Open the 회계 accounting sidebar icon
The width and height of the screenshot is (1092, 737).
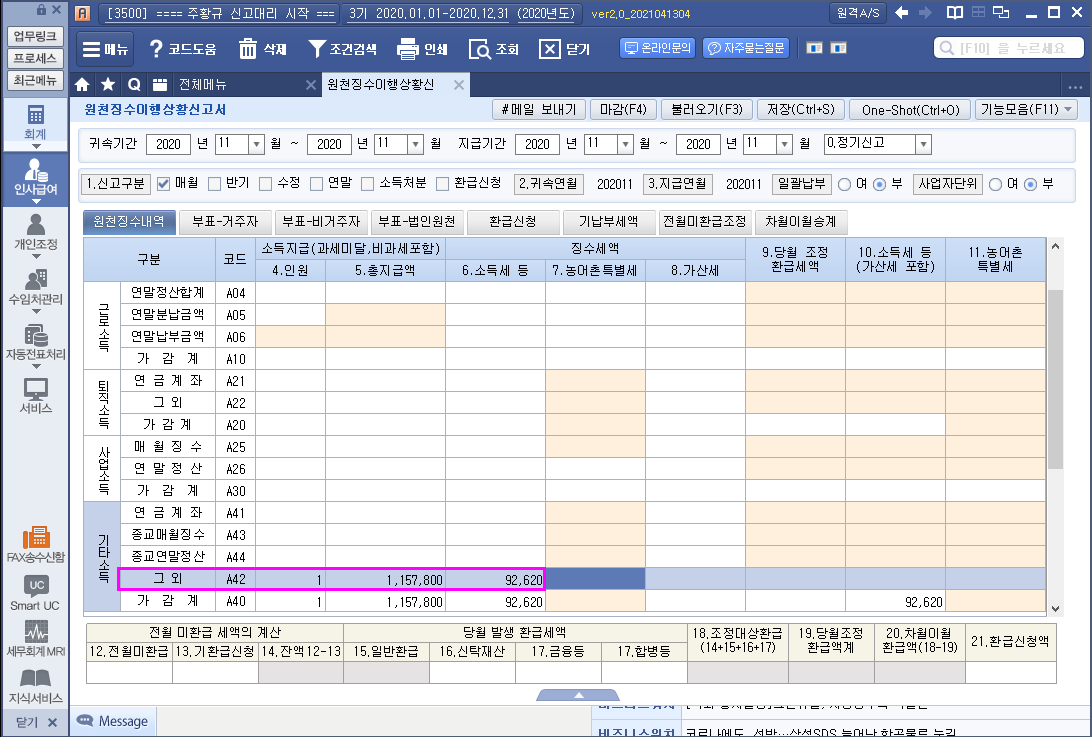[x=35, y=120]
